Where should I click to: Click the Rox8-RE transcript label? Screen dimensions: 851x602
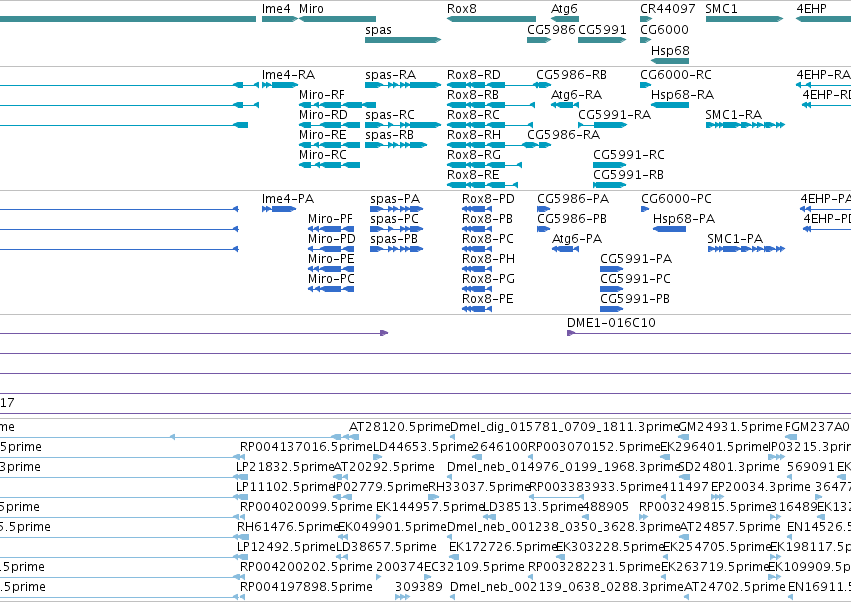(x=473, y=175)
